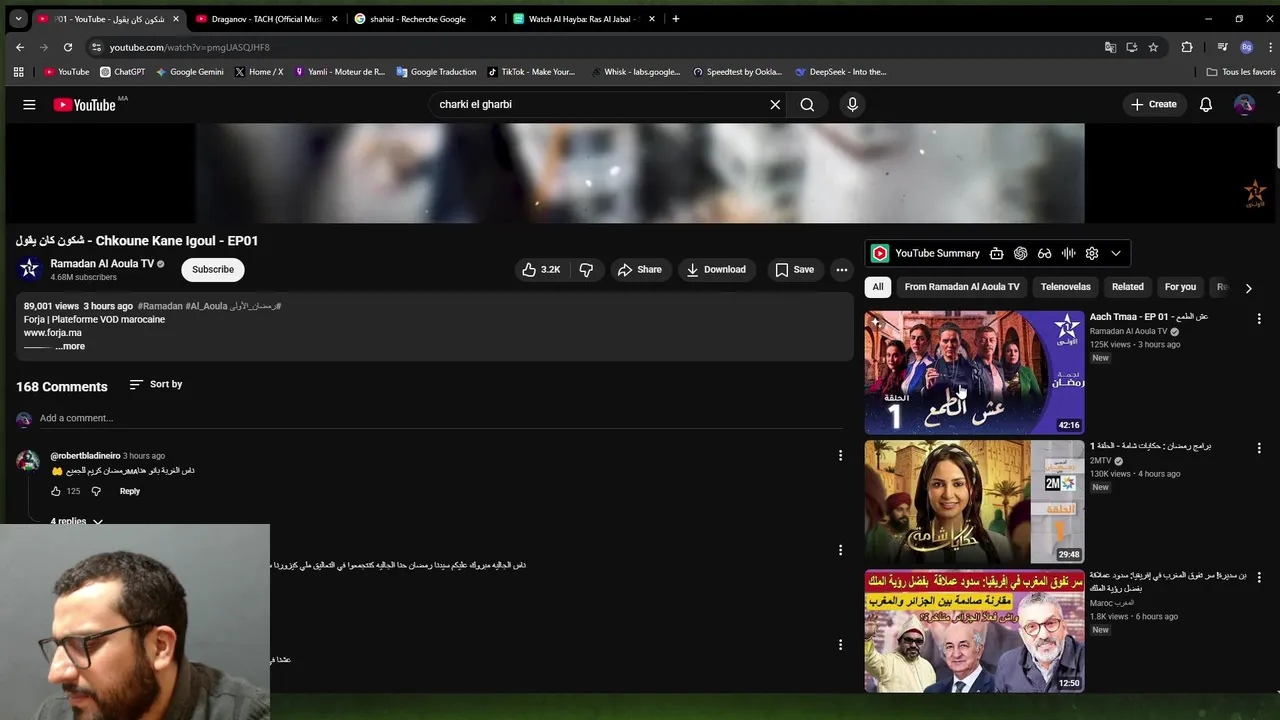Click the Share button
The width and height of the screenshot is (1280, 720).
[639, 269]
